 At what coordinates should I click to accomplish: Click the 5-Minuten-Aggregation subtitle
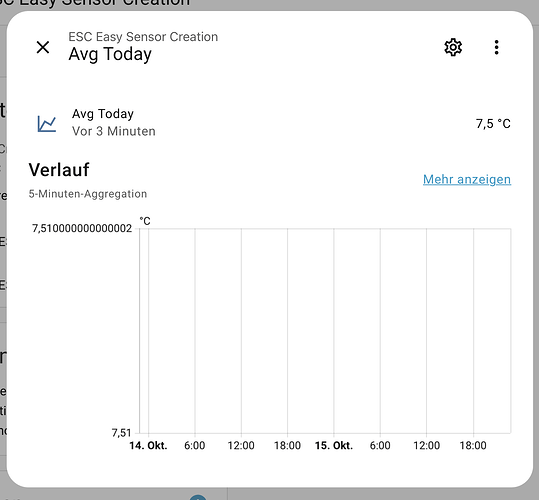pyautogui.click(x=88, y=194)
